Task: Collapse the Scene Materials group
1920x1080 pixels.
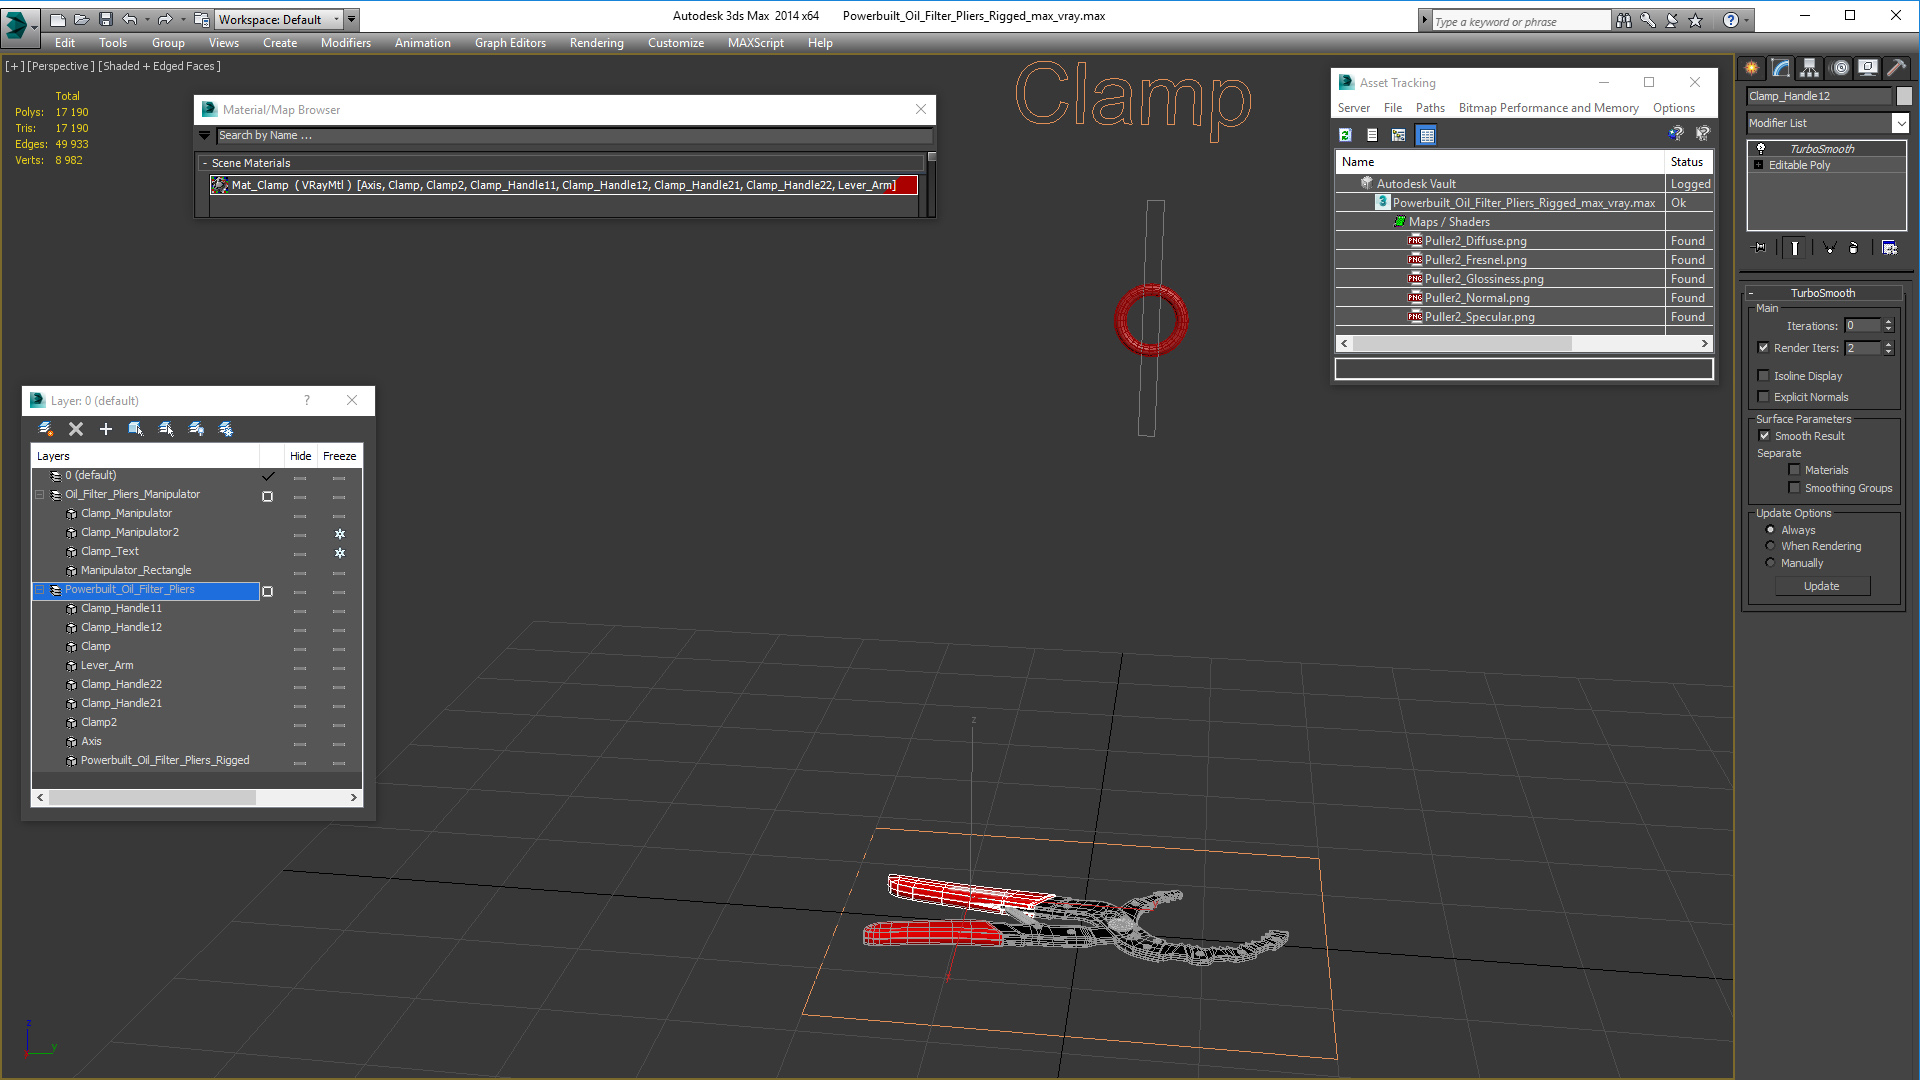Action: pyautogui.click(x=205, y=163)
